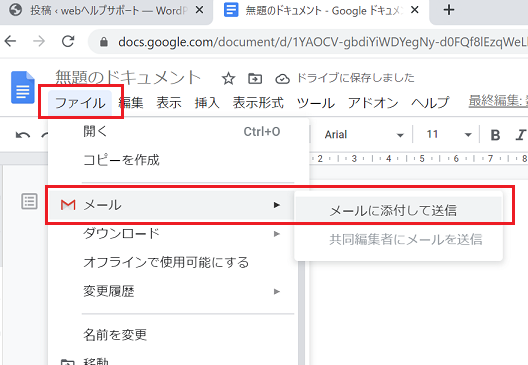528x365 pixels.
Task: Close the Google ドキュメント tab
Action: [415, 10]
